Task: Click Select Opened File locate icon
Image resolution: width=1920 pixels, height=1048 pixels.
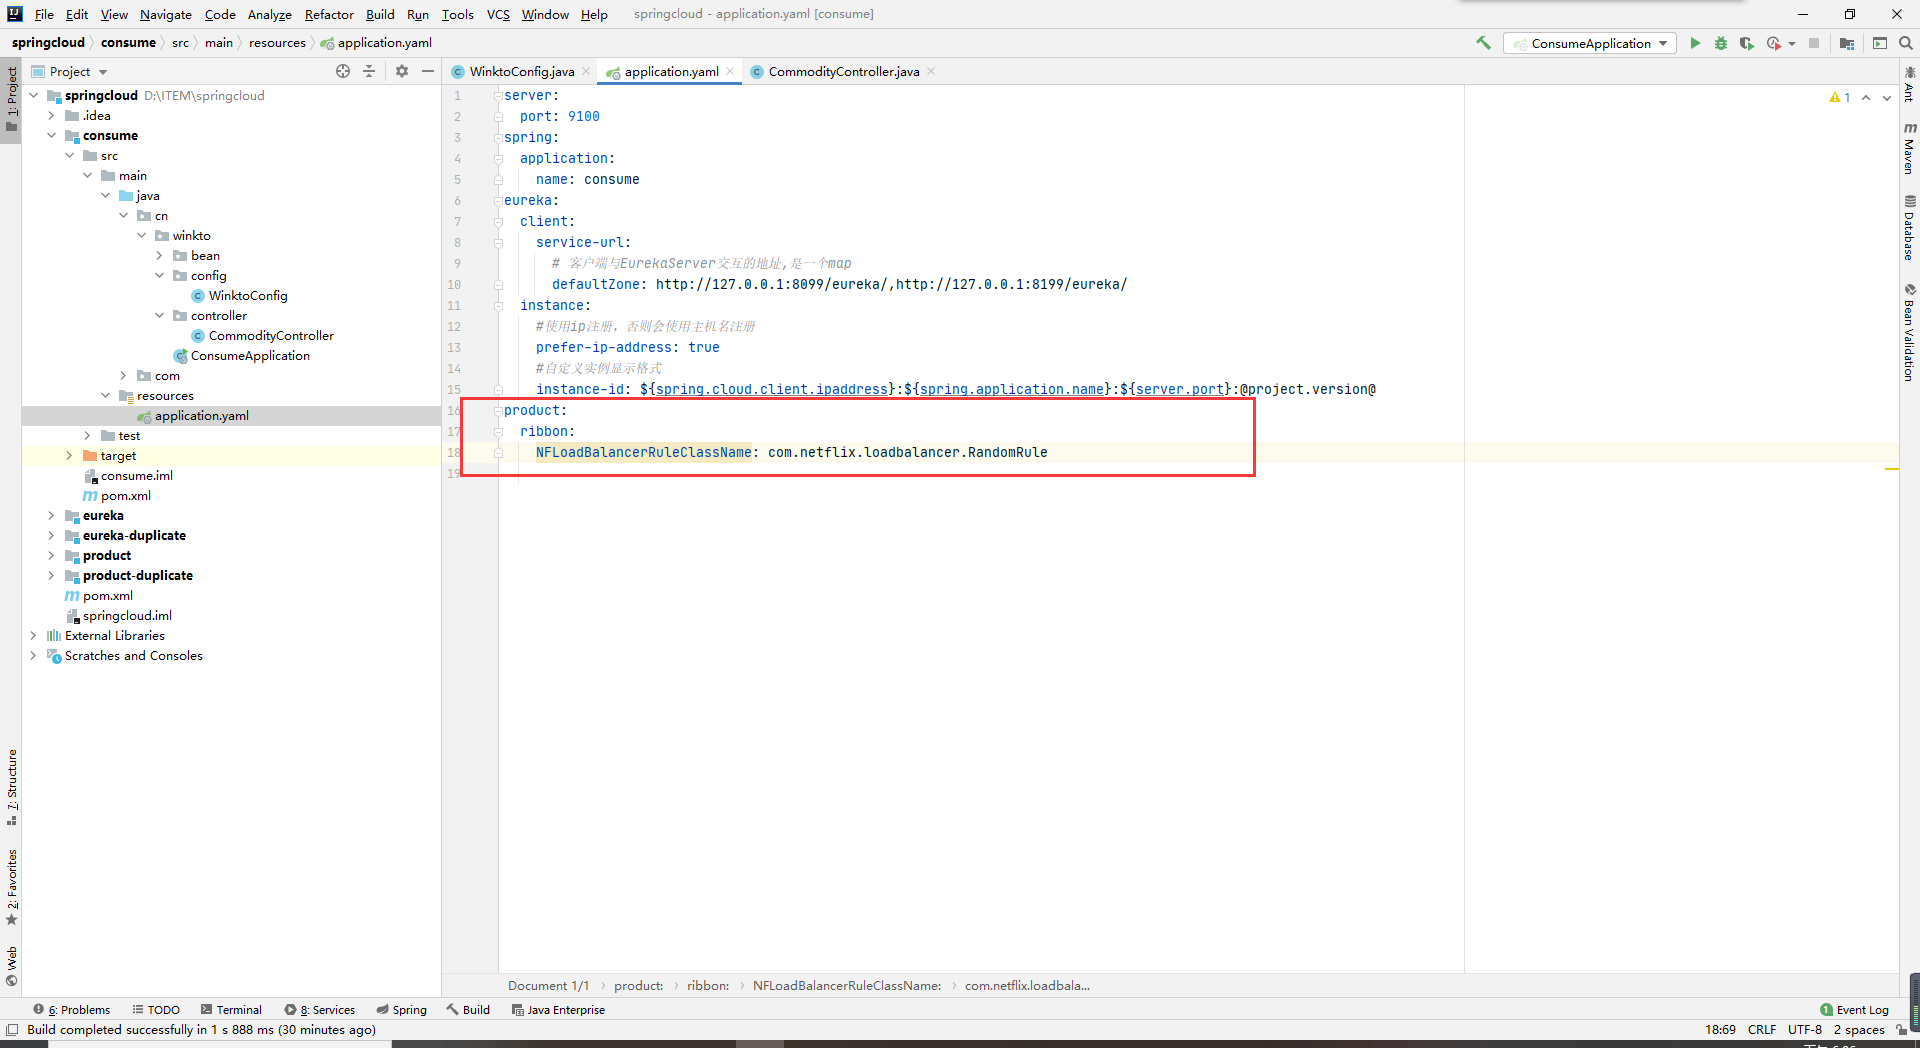Action: (343, 71)
